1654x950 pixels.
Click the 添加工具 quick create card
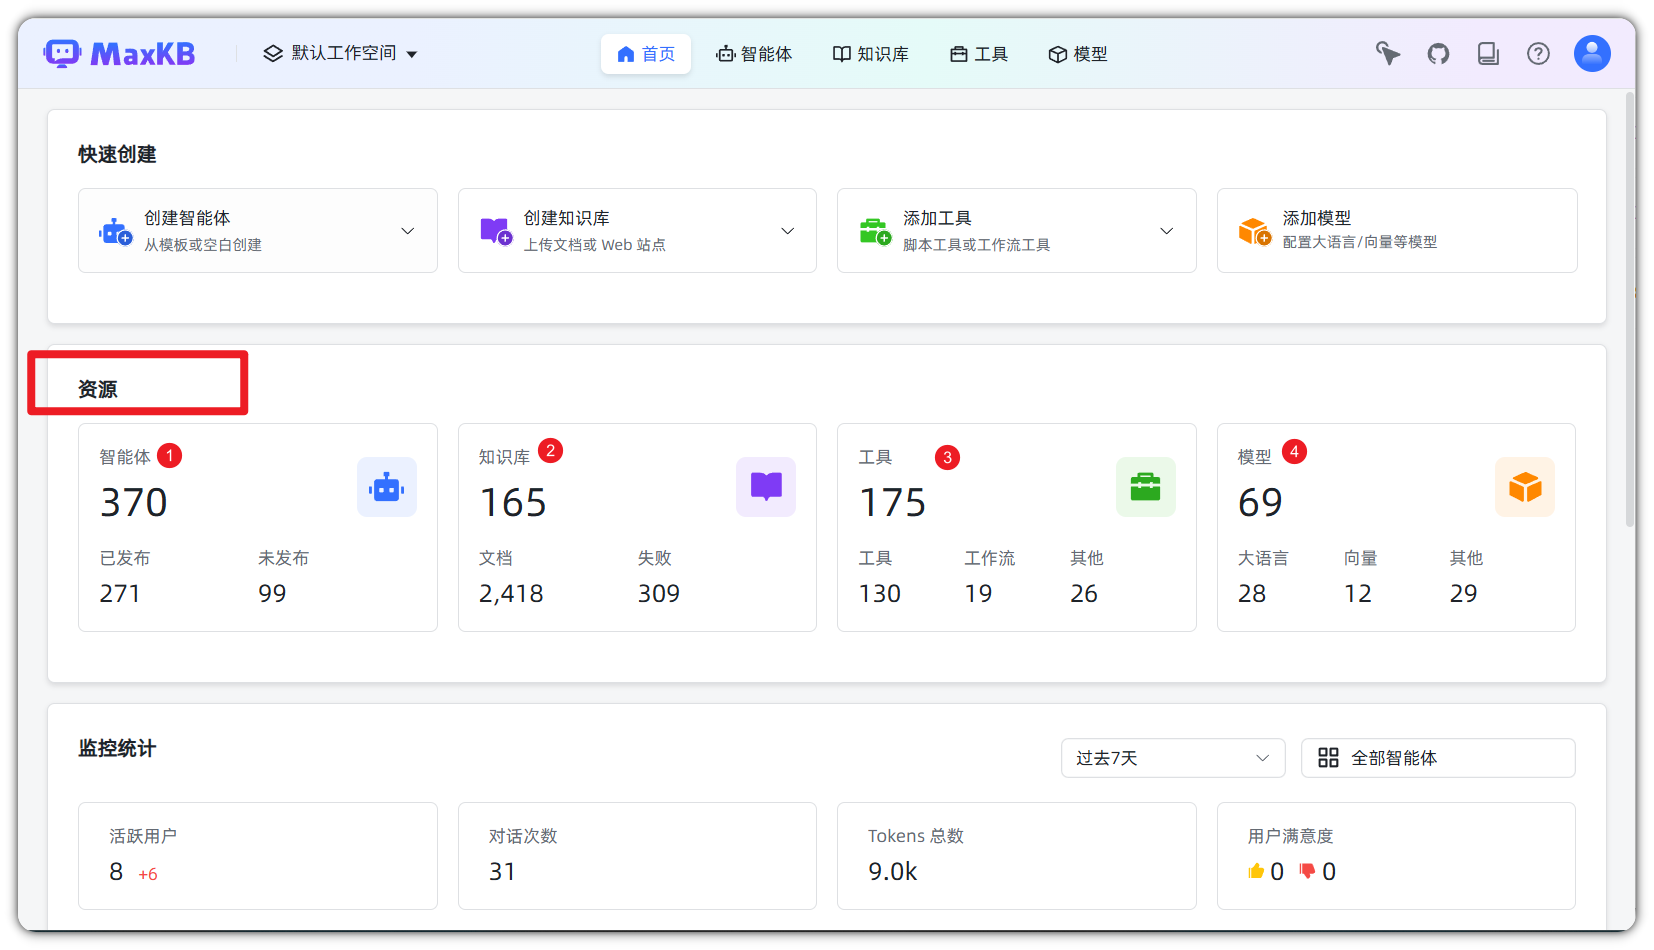click(x=1016, y=230)
